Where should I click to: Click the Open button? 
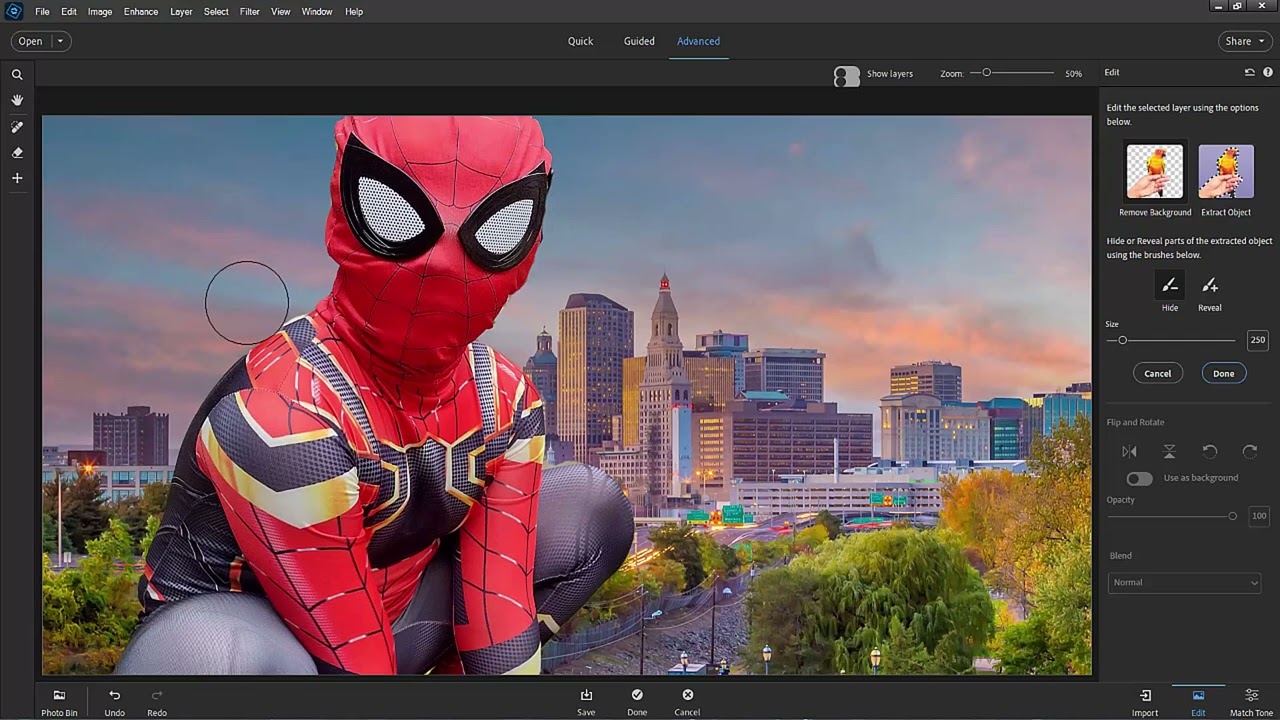click(31, 41)
